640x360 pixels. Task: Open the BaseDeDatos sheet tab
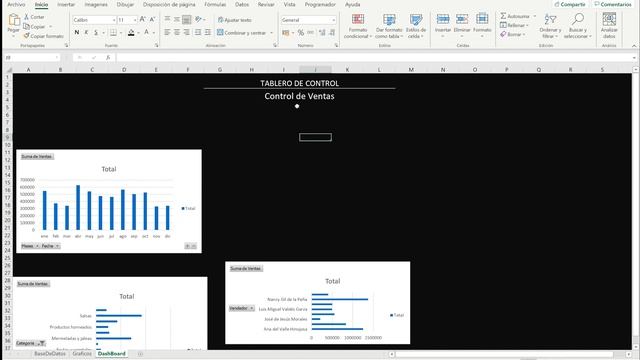point(50,353)
